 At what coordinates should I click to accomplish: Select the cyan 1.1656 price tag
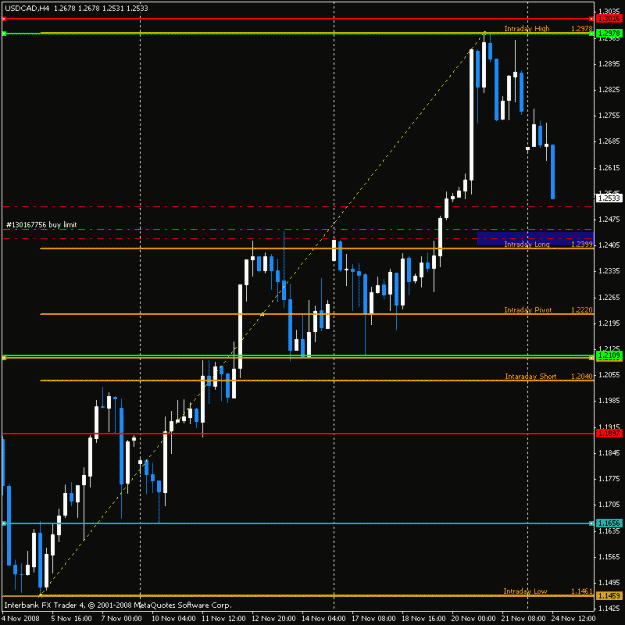point(609,523)
